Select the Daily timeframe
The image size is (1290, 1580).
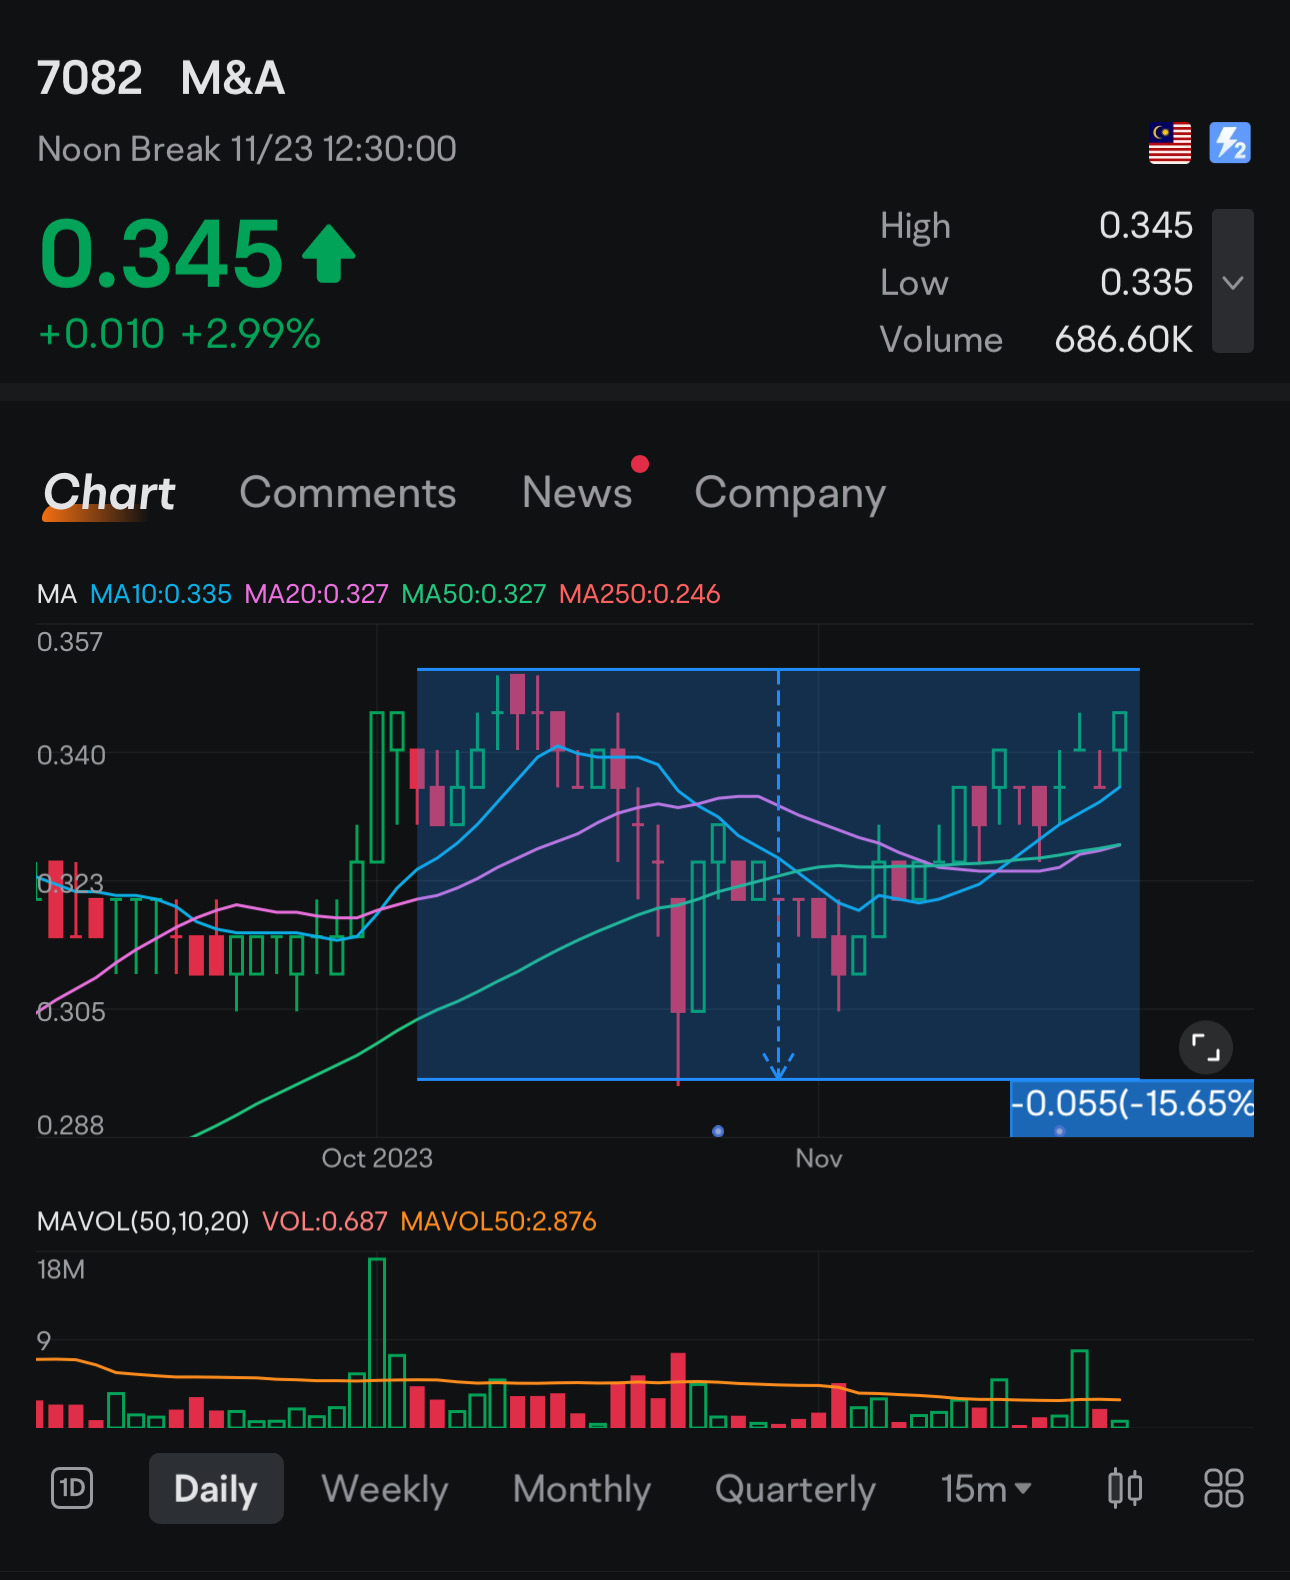click(x=216, y=1488)
